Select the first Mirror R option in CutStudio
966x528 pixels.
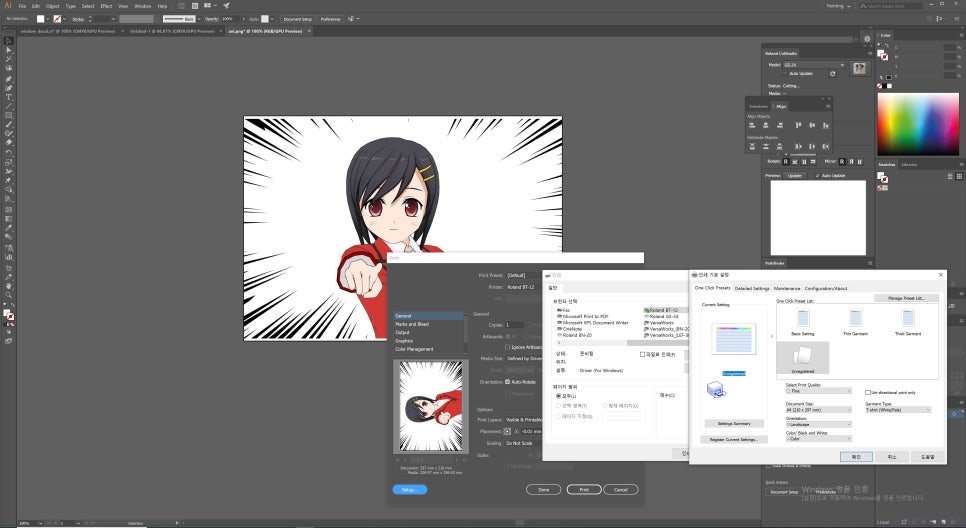842,161
